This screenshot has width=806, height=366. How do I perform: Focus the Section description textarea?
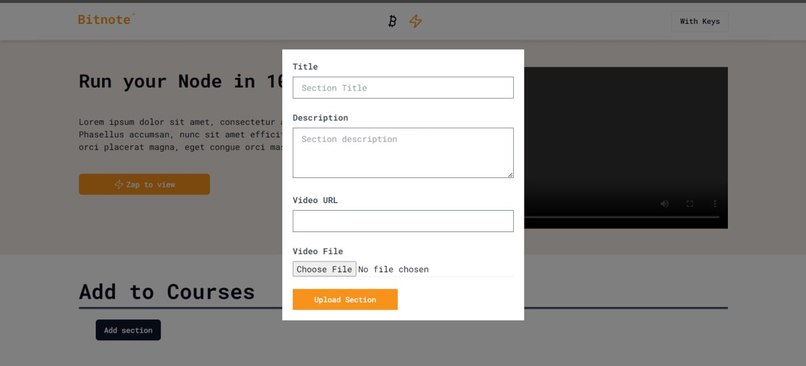click(403, 153)
